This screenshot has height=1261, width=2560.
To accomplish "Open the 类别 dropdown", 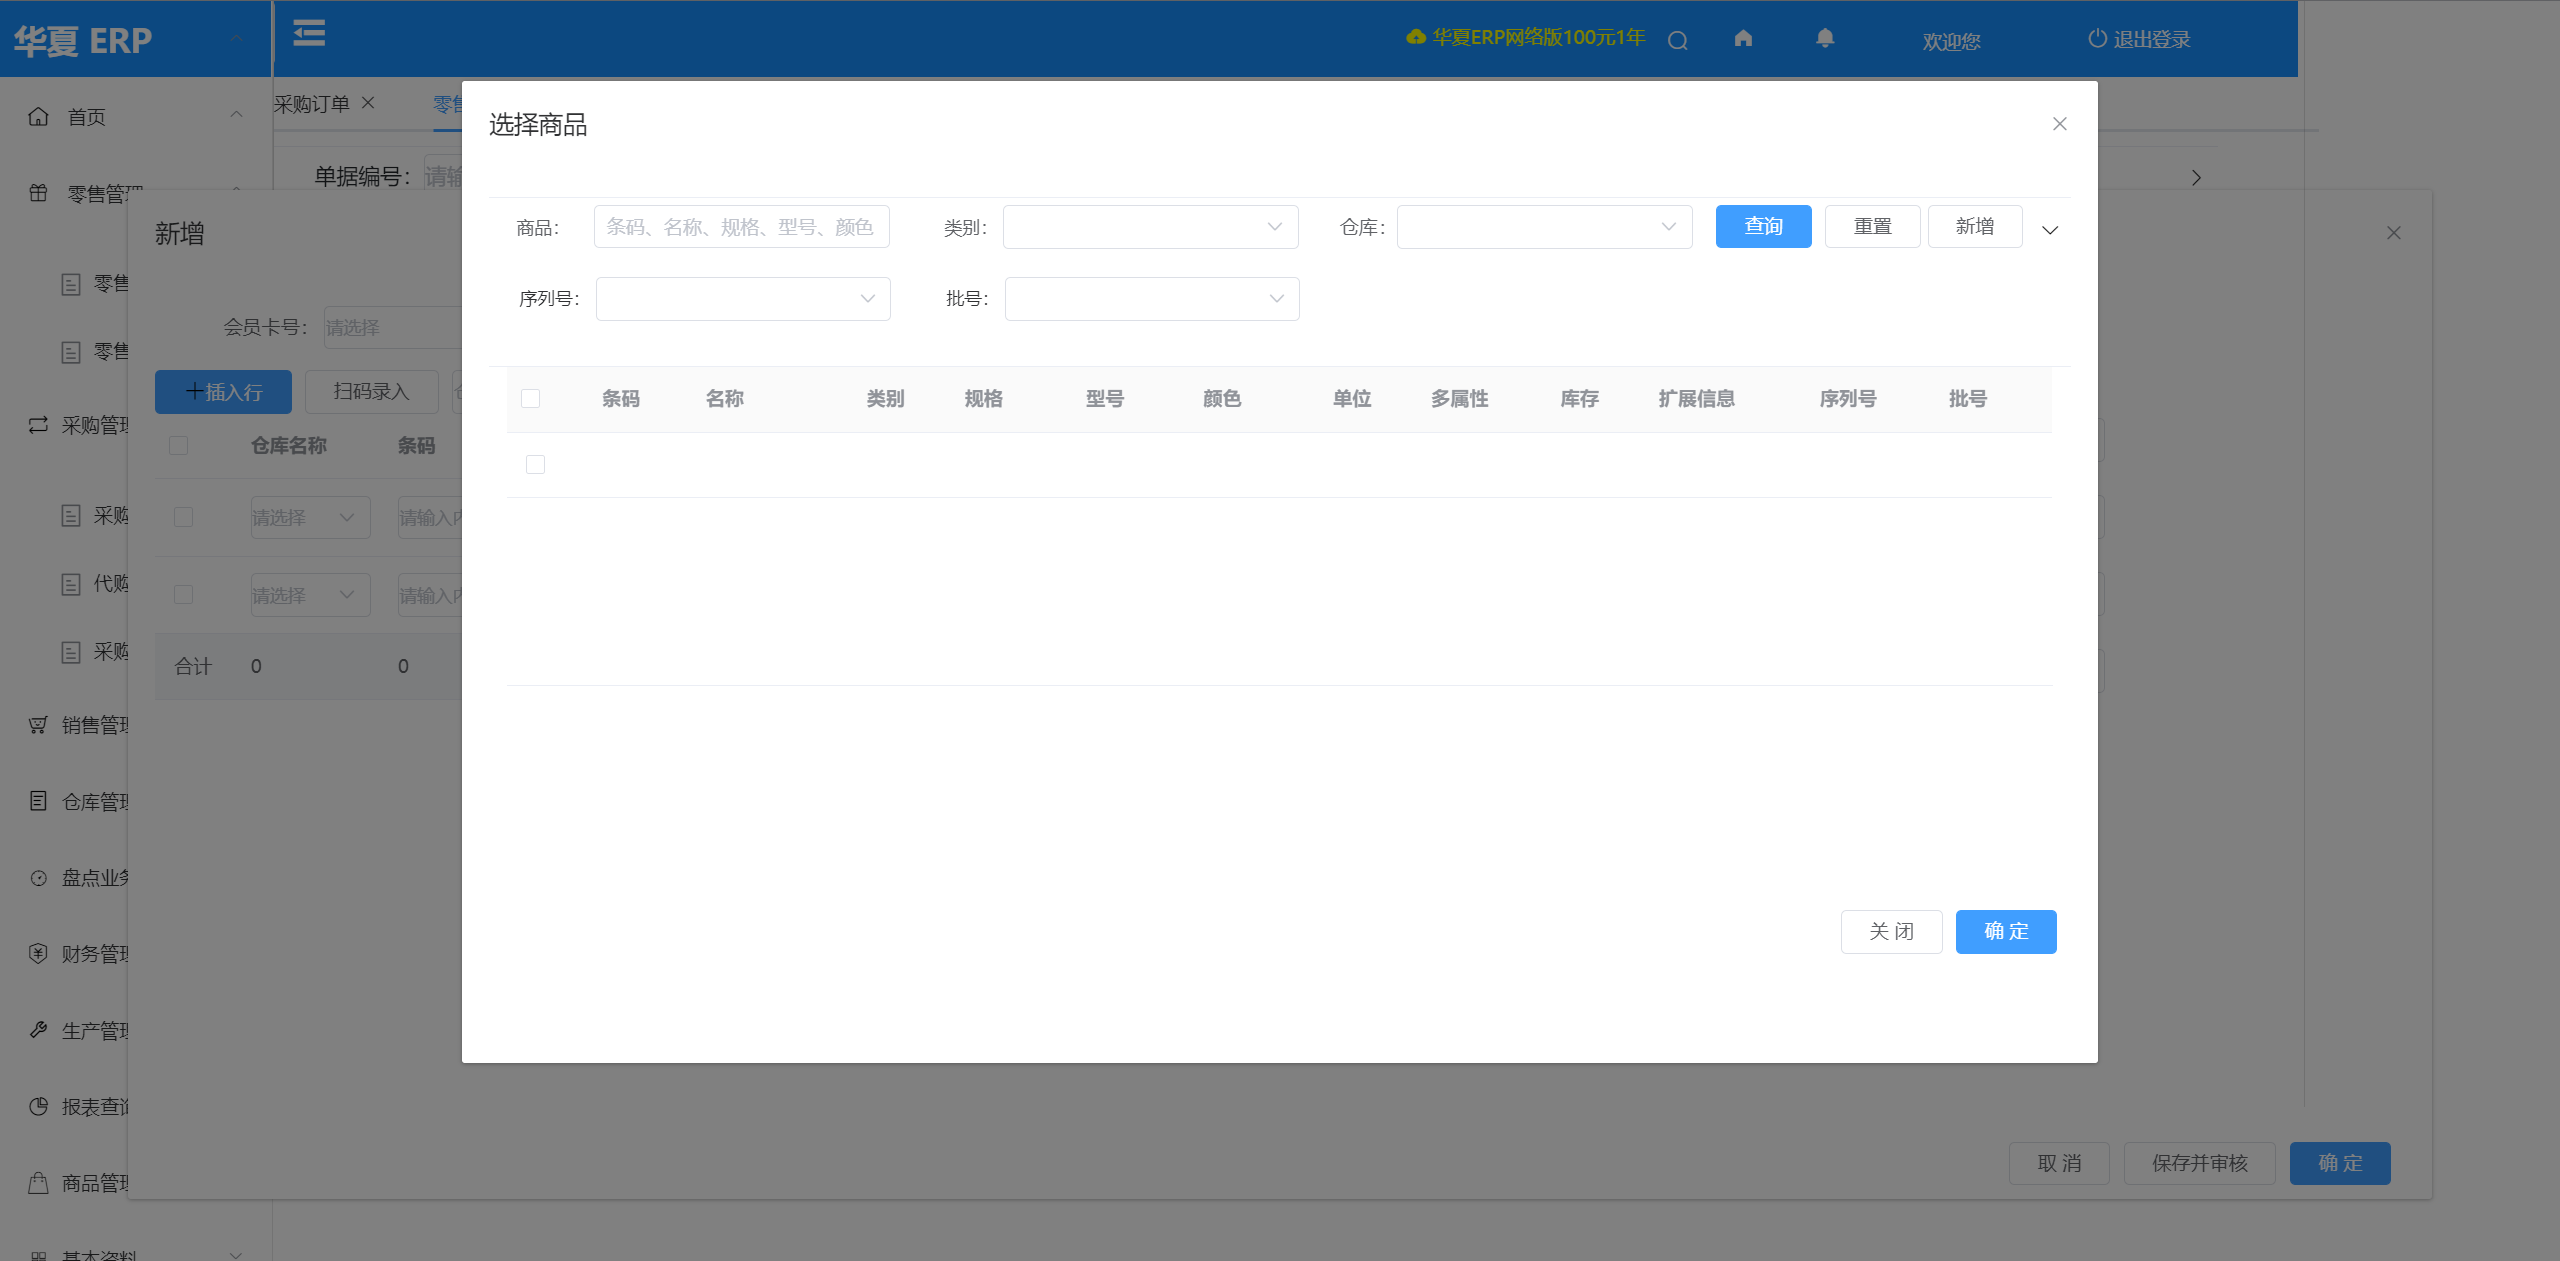I will pos(1150,227).
